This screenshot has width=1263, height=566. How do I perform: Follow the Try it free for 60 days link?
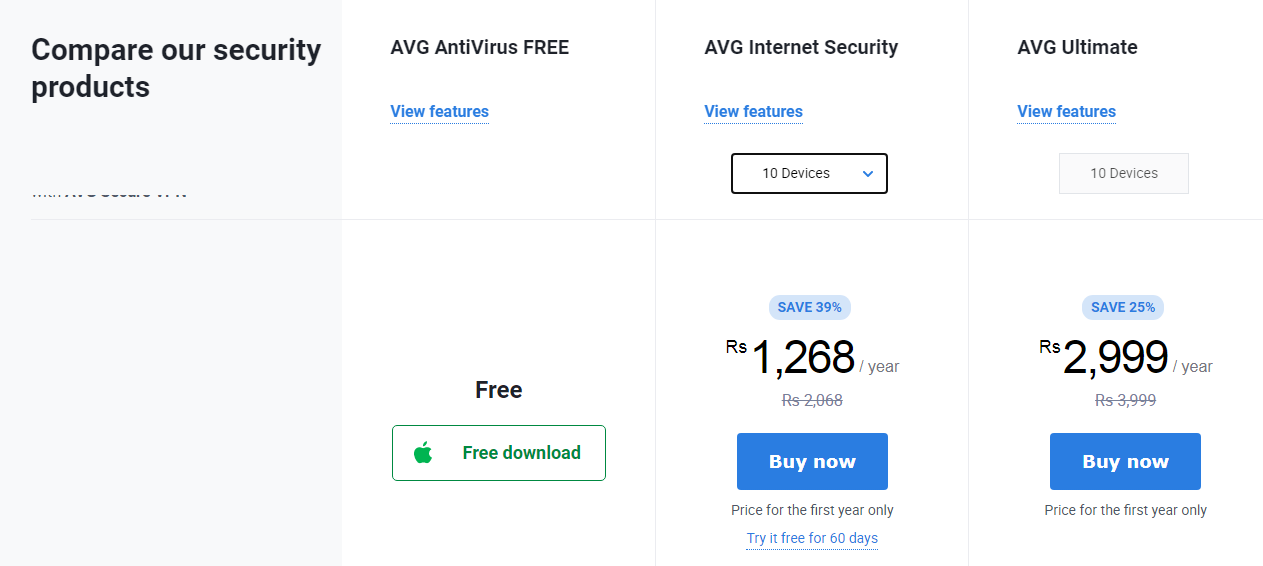click(x=812, y=538)
